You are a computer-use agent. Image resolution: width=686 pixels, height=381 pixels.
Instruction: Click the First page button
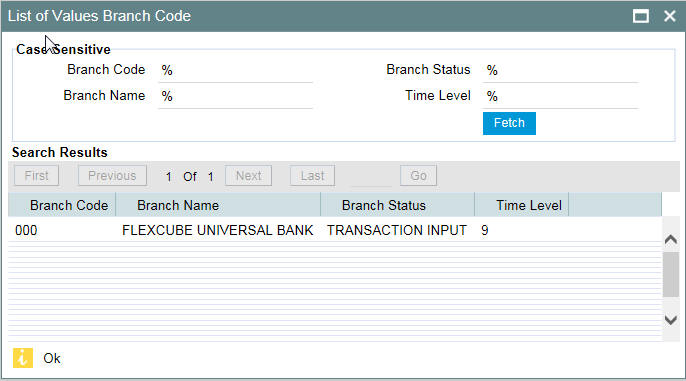pyautogui.click(x=36, y=176)
